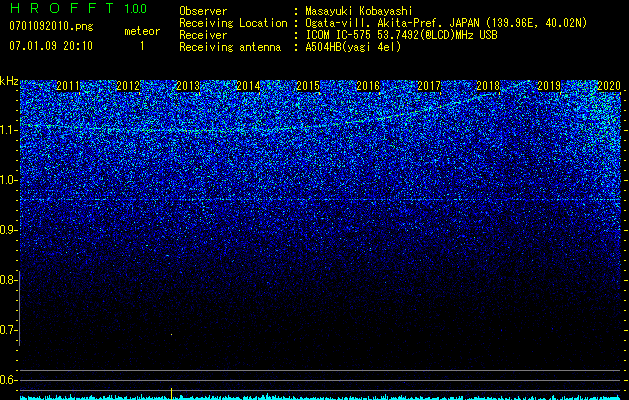The width and height of the screenshot is (629, 400).
Task: Click the meteor label in the header
Action: tap(142, 31)
